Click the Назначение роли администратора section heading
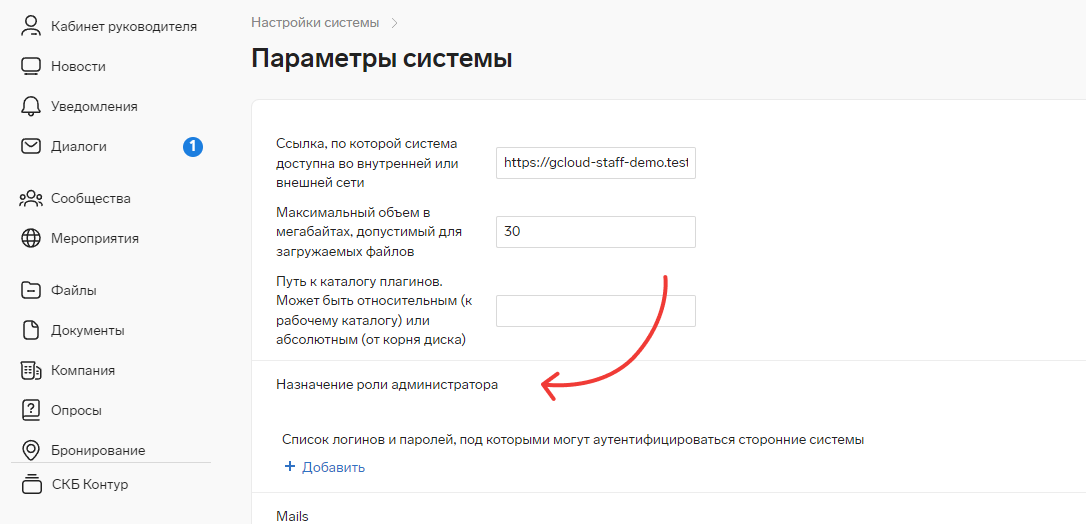Screen dimensions: 1086x524 coord(387,385)
